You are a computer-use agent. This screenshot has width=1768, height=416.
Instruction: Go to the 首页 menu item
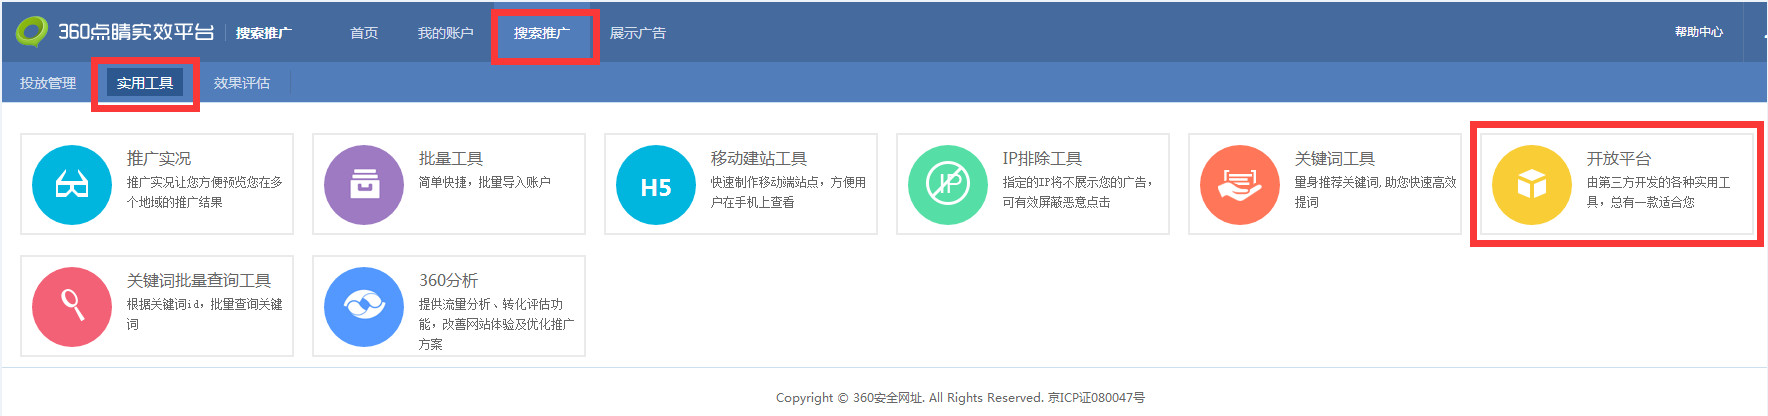[x=364, y=33]
